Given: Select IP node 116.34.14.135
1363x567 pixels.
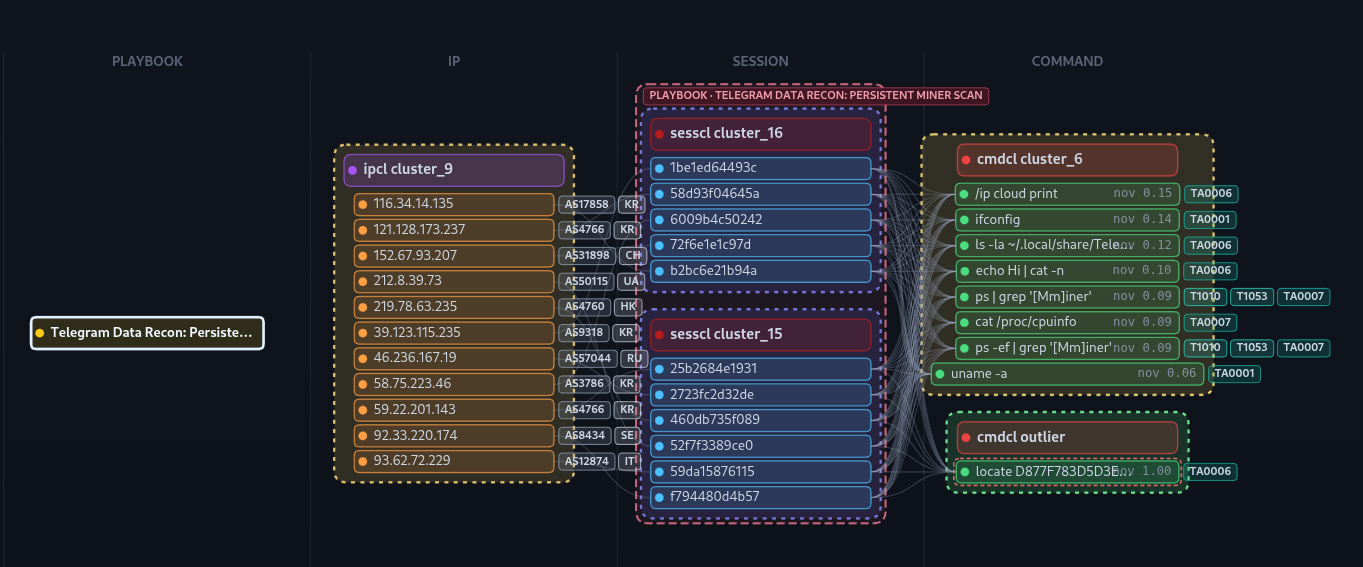Looking at the screenshot, I should pyautogui.click(x=454, y=204).
